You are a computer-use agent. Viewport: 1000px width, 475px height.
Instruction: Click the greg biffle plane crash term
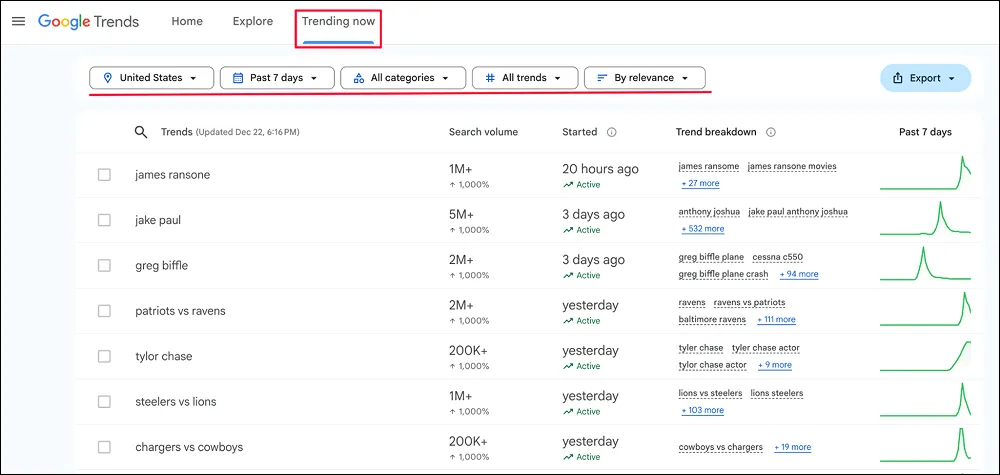724,274
